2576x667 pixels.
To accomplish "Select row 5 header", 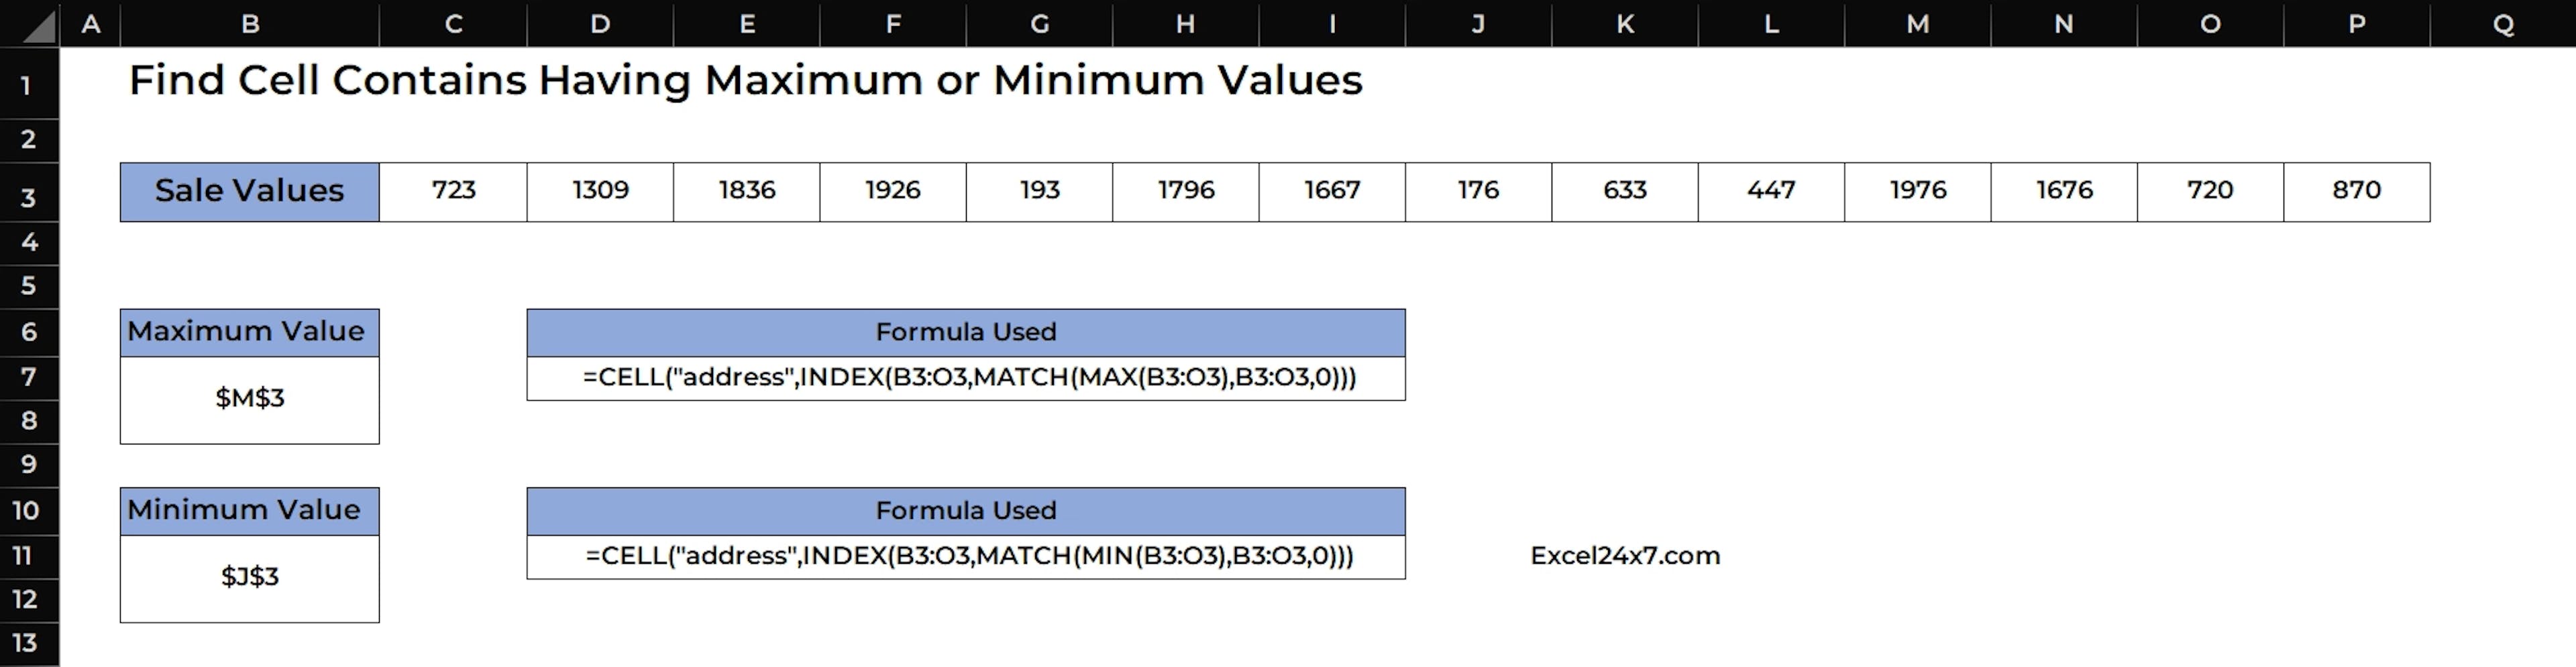I will [29, 286].
